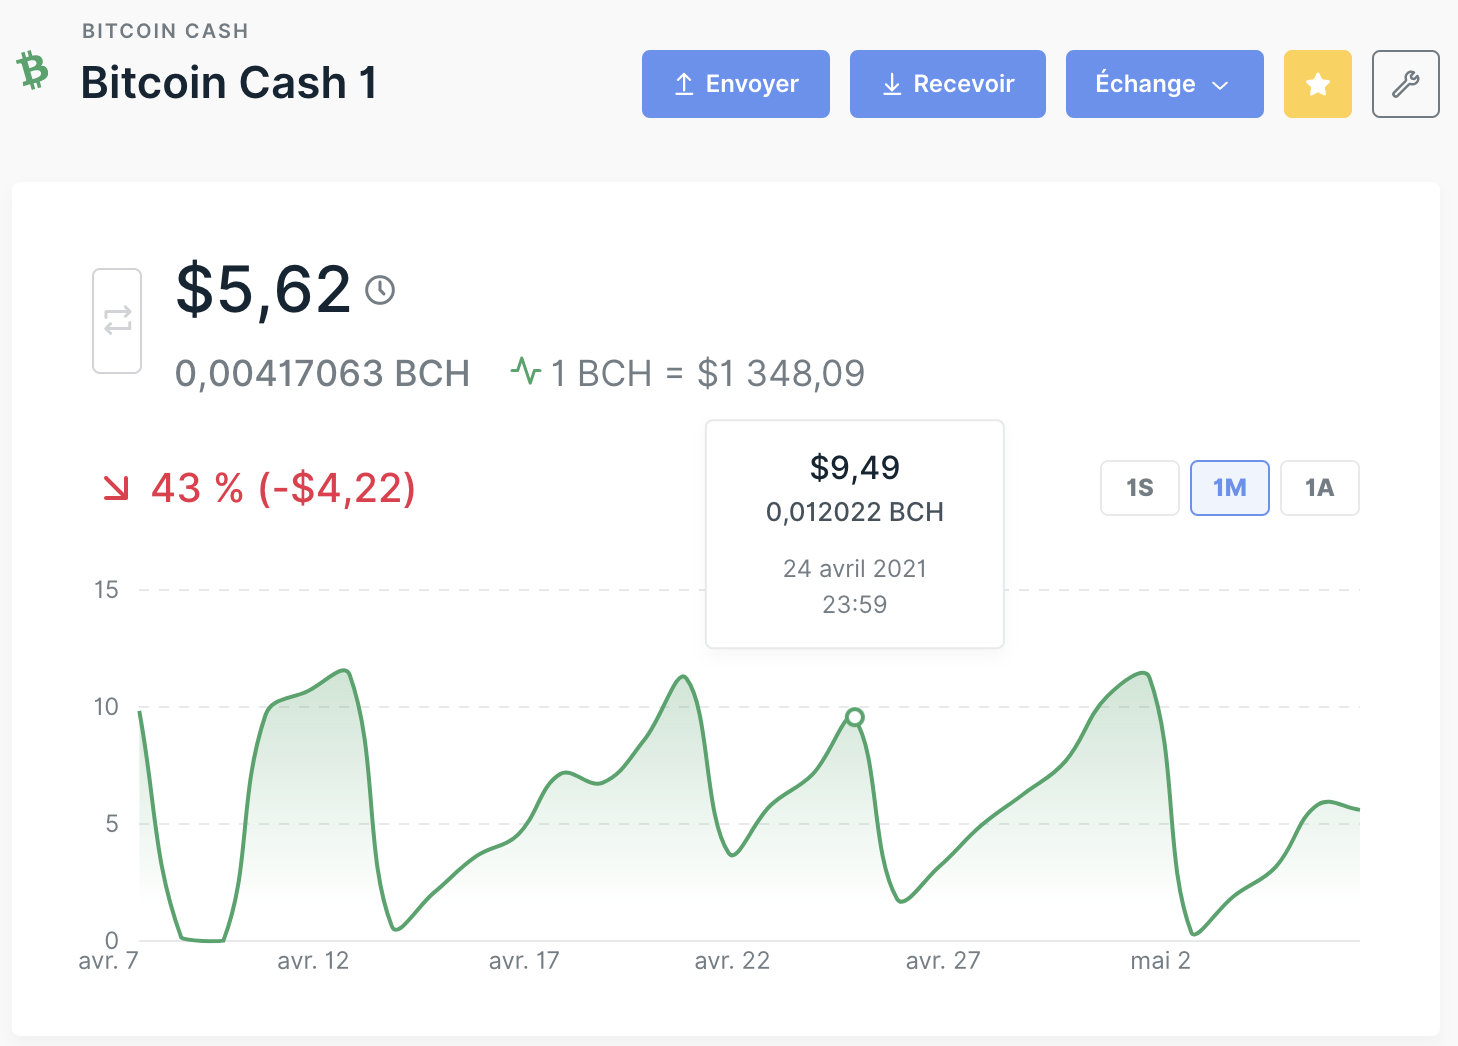This screenshot has height=1046, width=1458.
Task: Select the 1S time range
Action: click(1140, 488)
